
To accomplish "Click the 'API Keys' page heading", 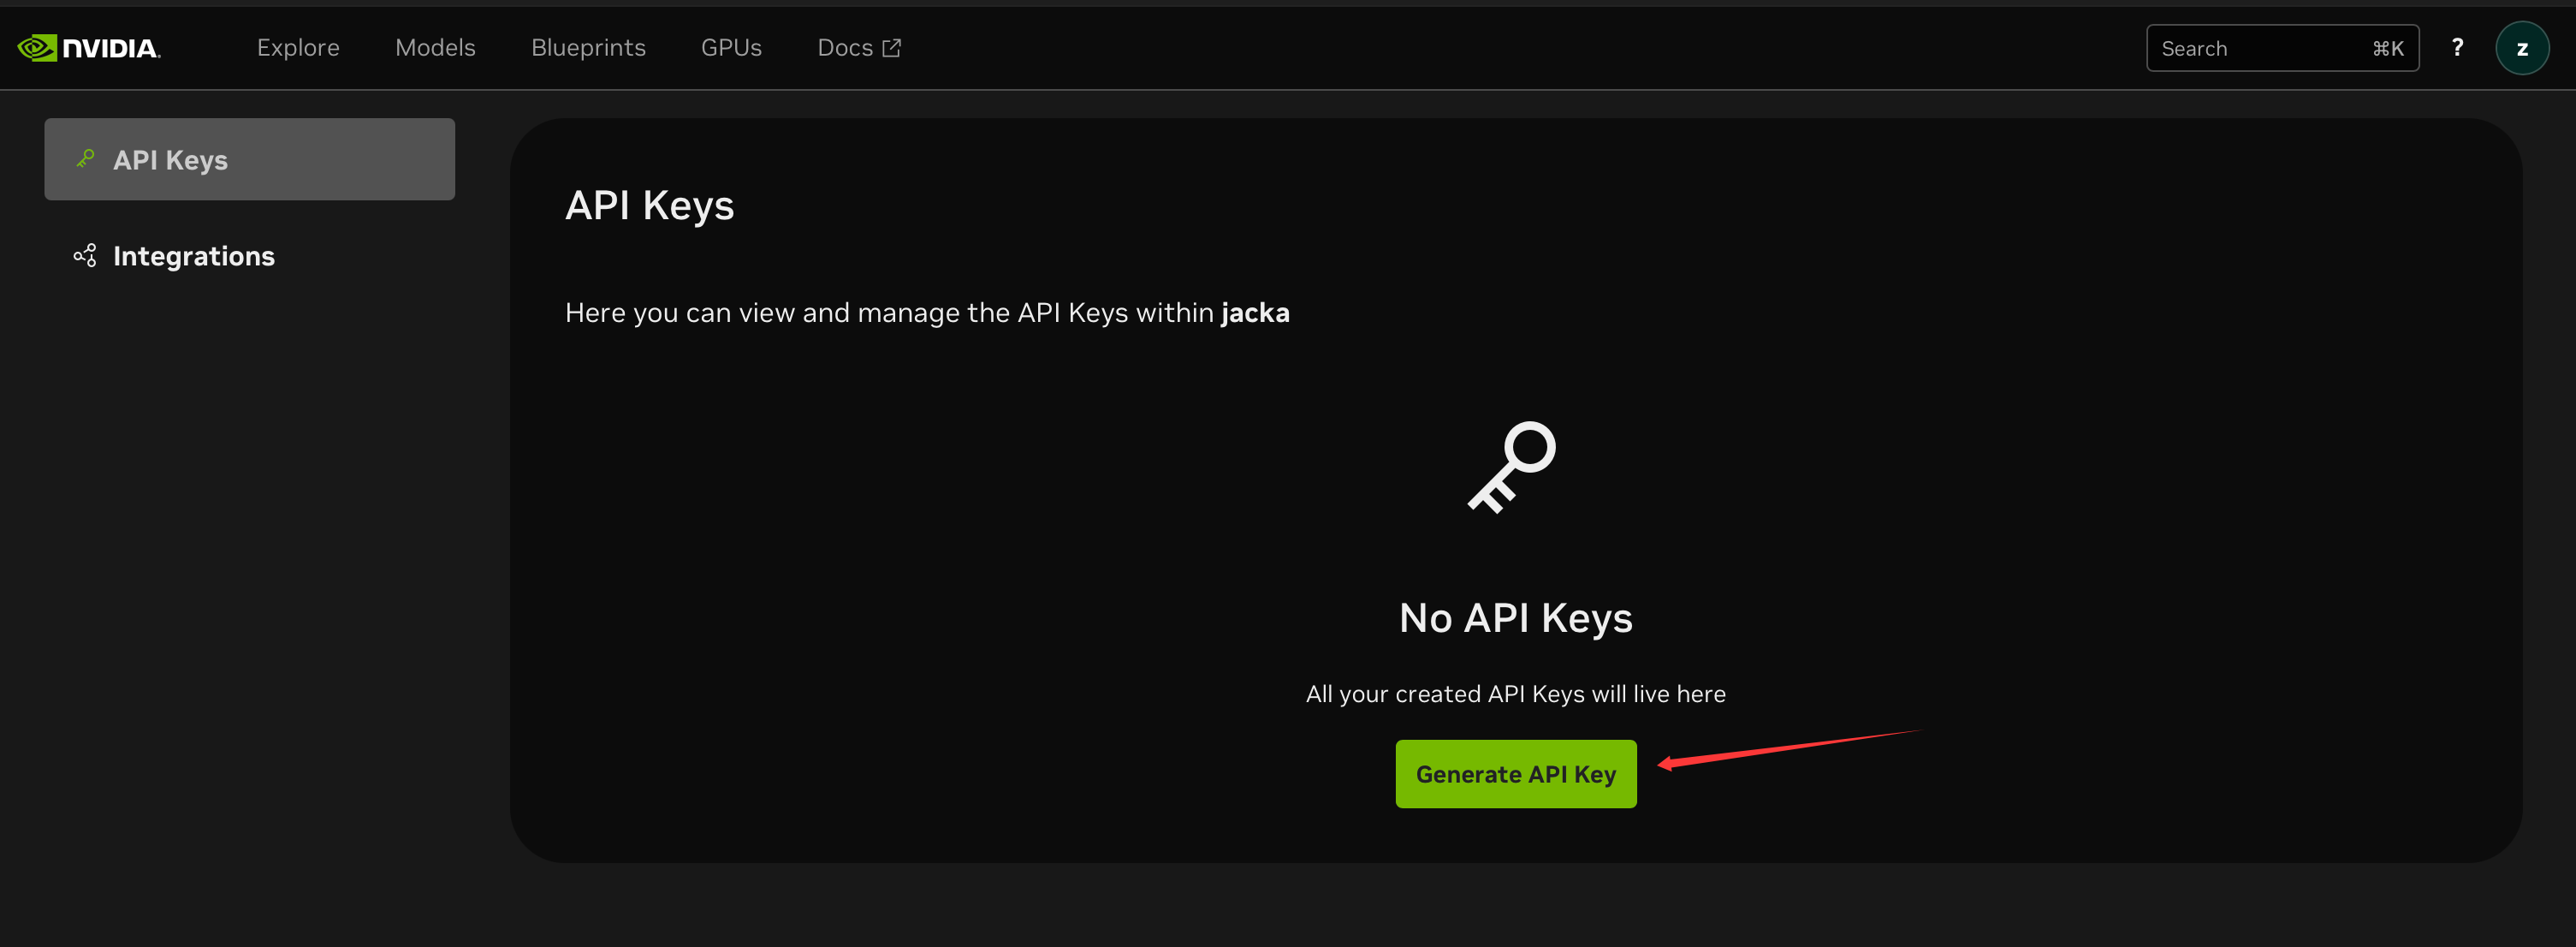I will [649, 205].
